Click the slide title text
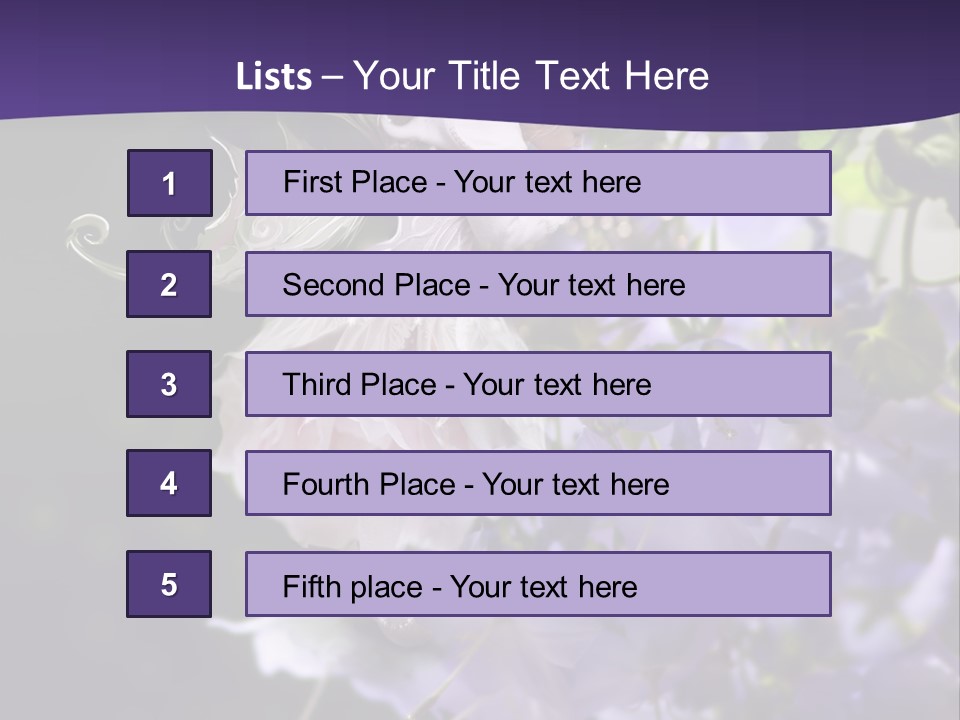Screen dimensions: 960x720 point(472,76)
